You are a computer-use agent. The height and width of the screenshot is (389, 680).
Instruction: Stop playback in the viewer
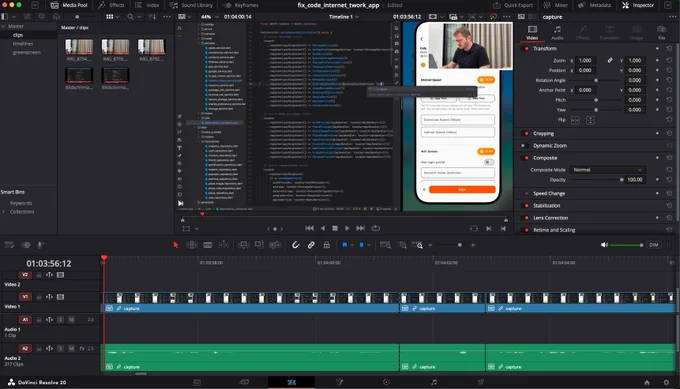click(x=335, y=228)
